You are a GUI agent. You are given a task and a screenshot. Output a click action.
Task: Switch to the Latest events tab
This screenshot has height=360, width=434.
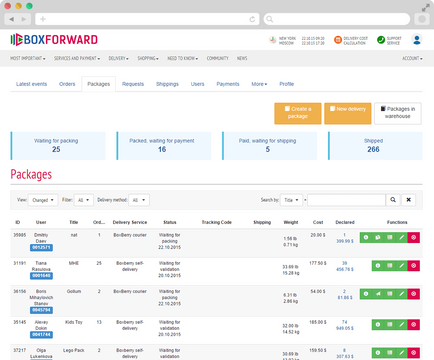point(31,84)
